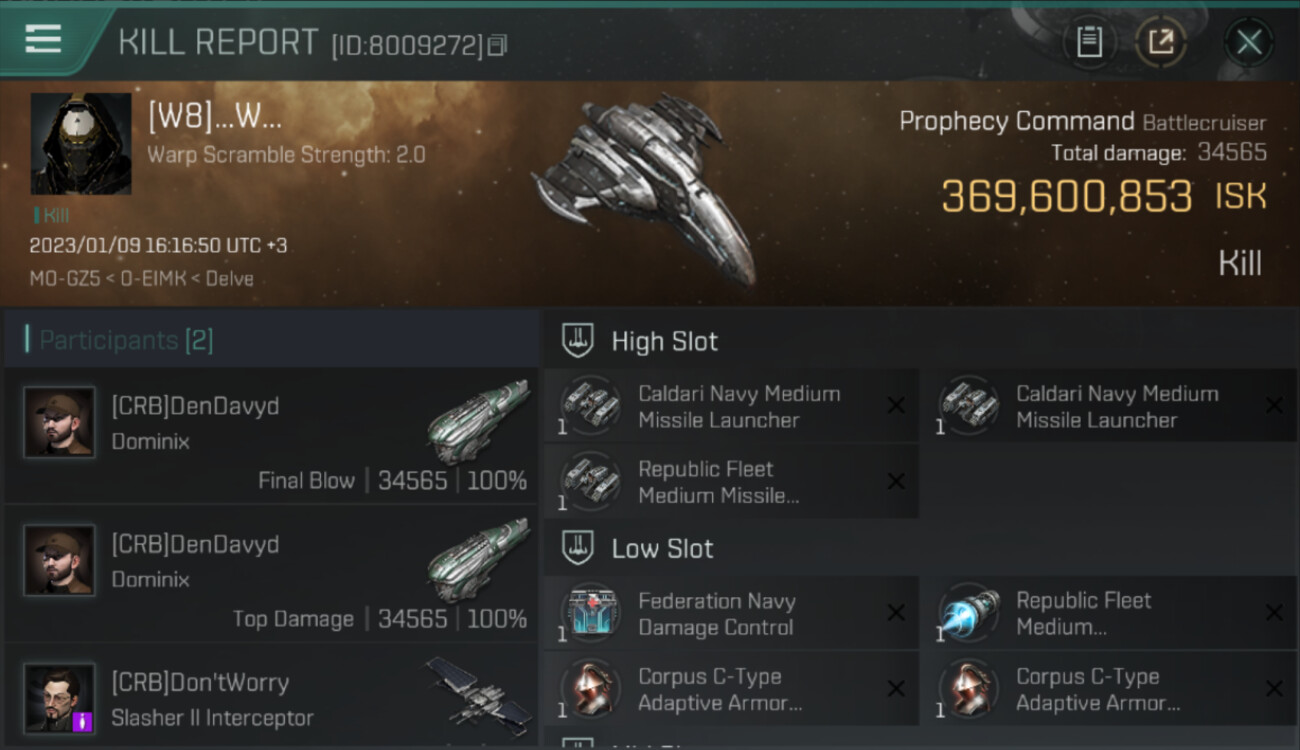The height and width of the screenshot is (750, 1300).
Task: Click the victim pilot portrait
Action: pos(81,144)
